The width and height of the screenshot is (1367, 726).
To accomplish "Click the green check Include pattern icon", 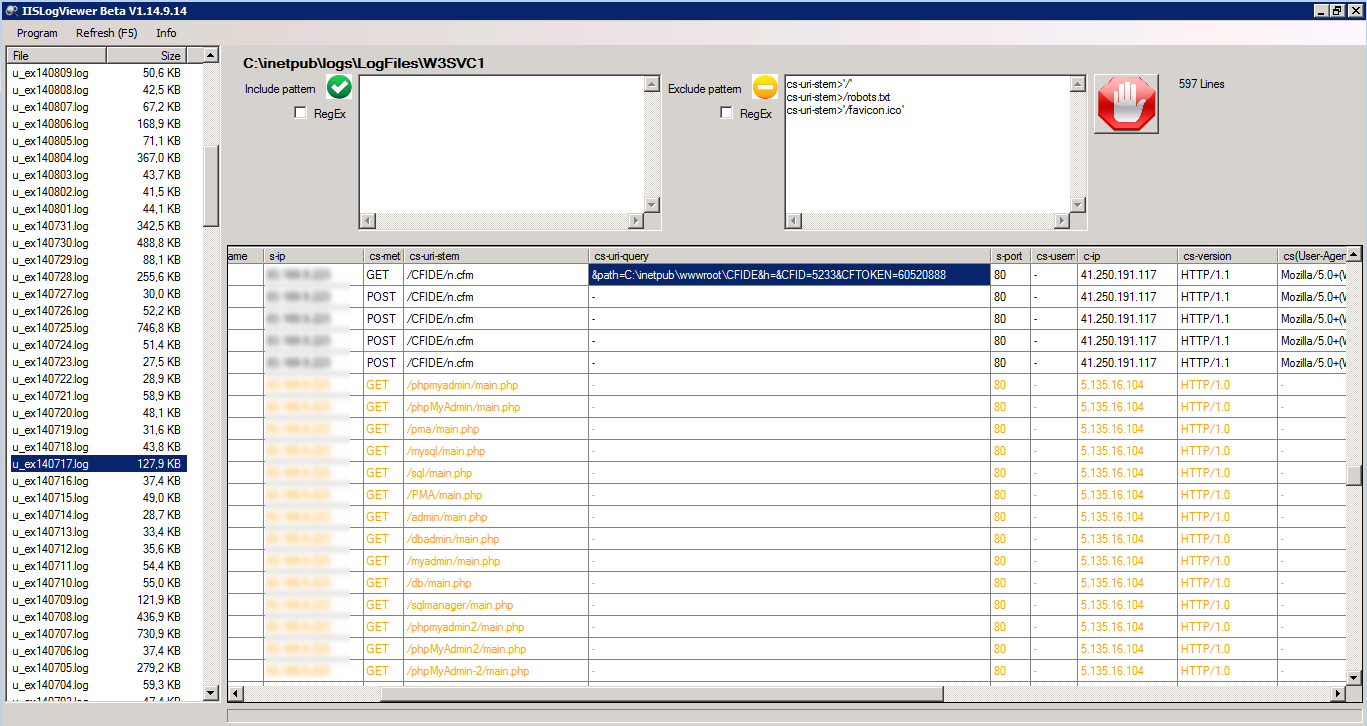I will coord(339,87).
